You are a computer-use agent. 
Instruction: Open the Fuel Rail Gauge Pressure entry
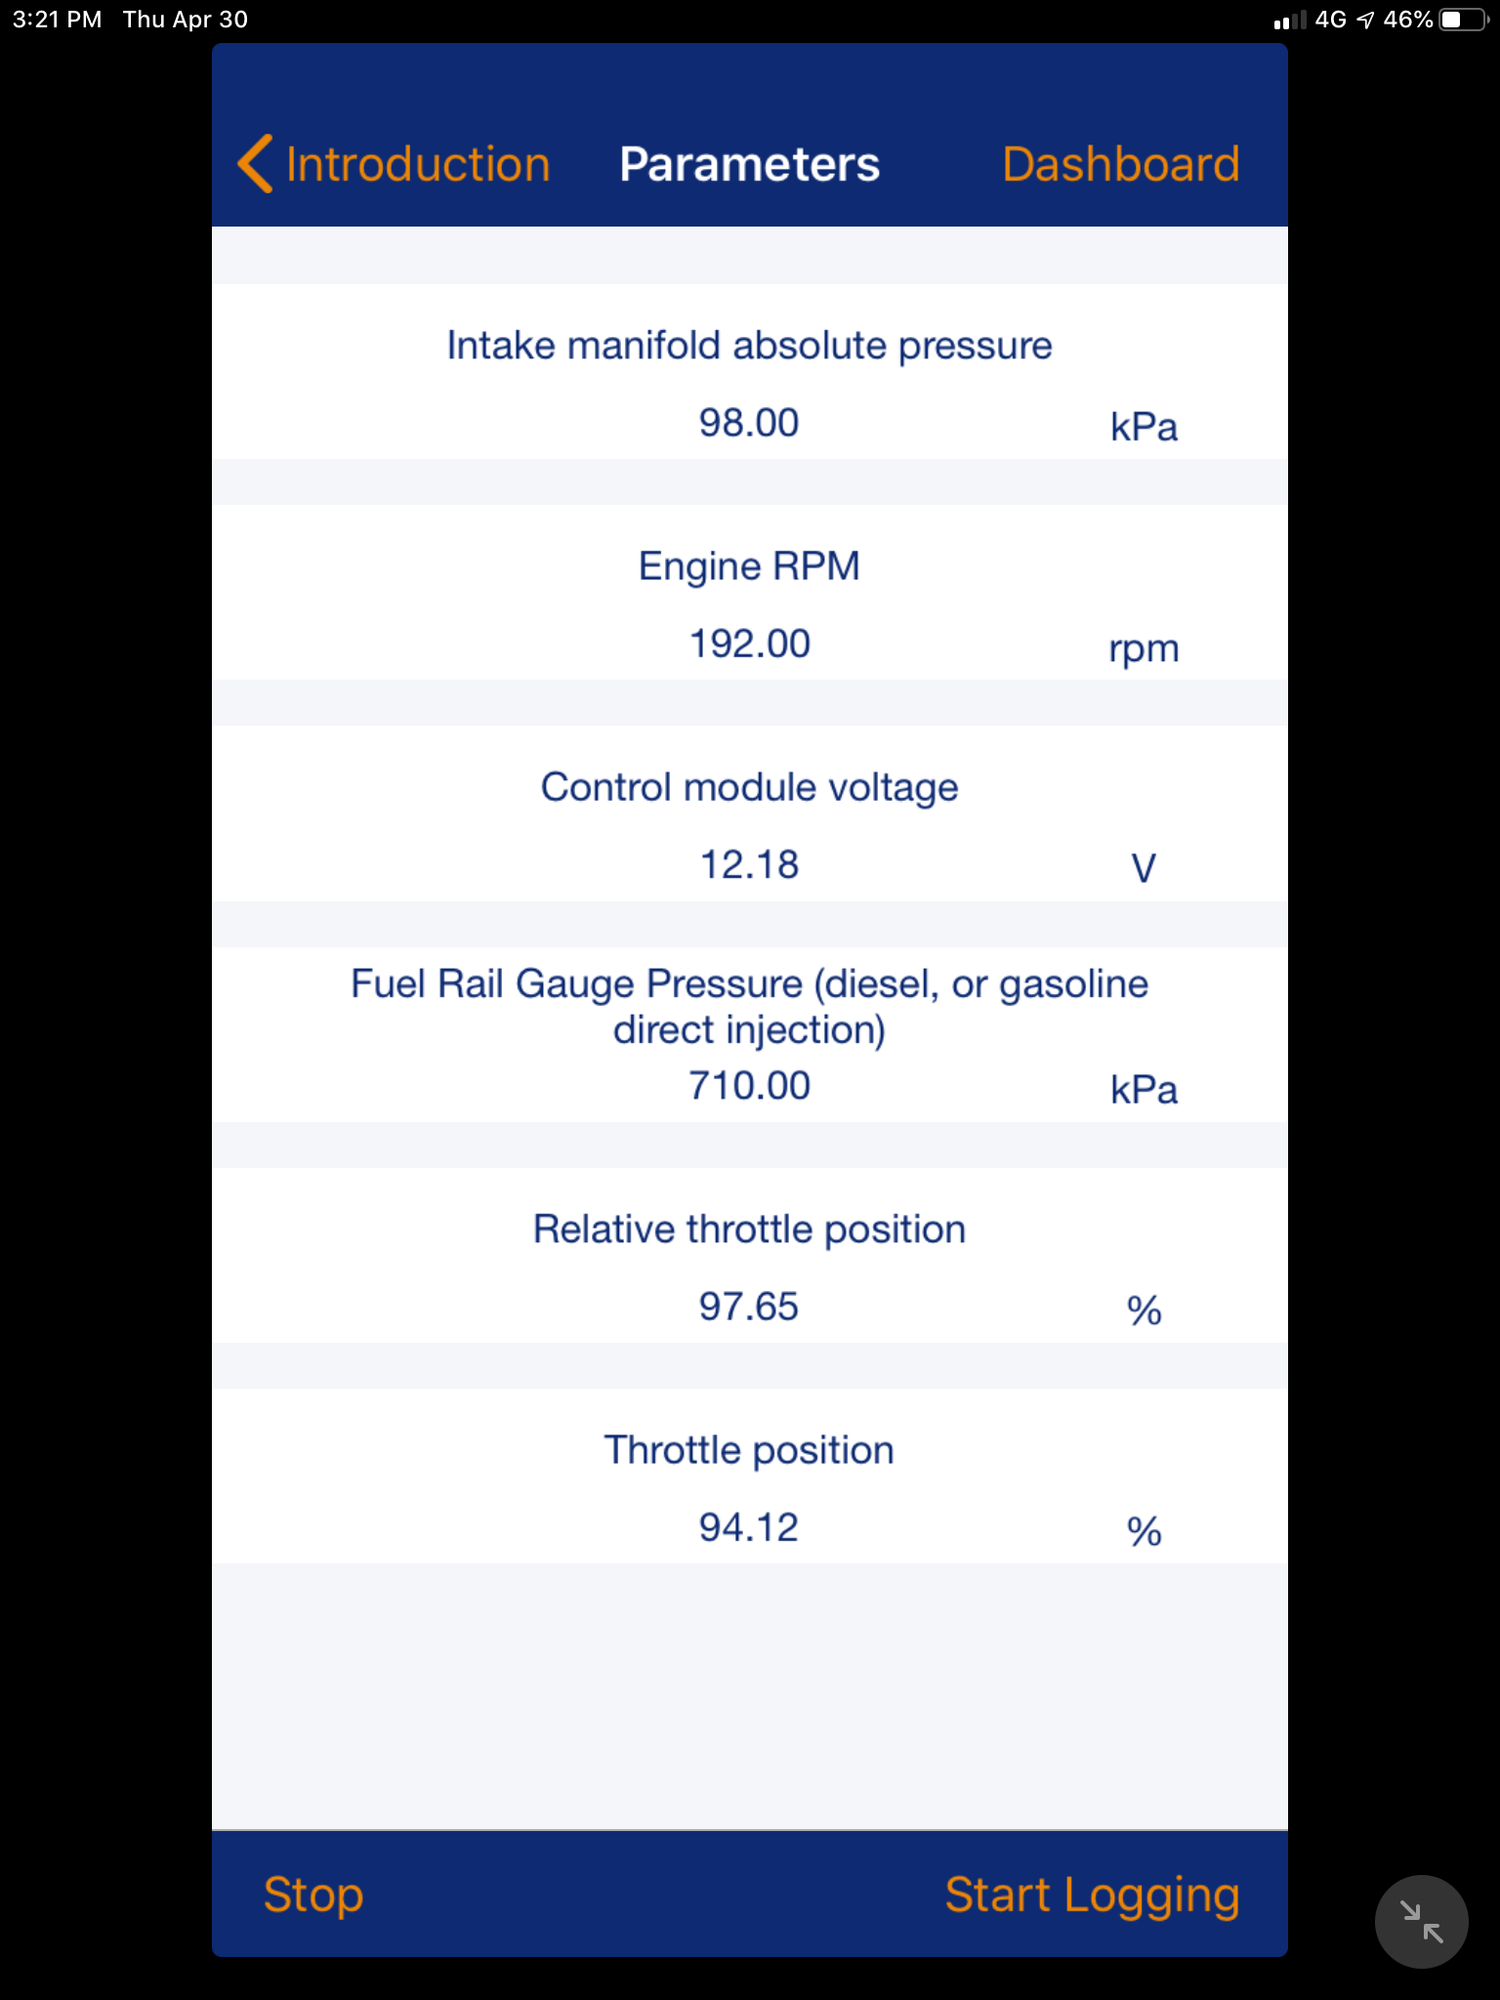click(750, 1030)
